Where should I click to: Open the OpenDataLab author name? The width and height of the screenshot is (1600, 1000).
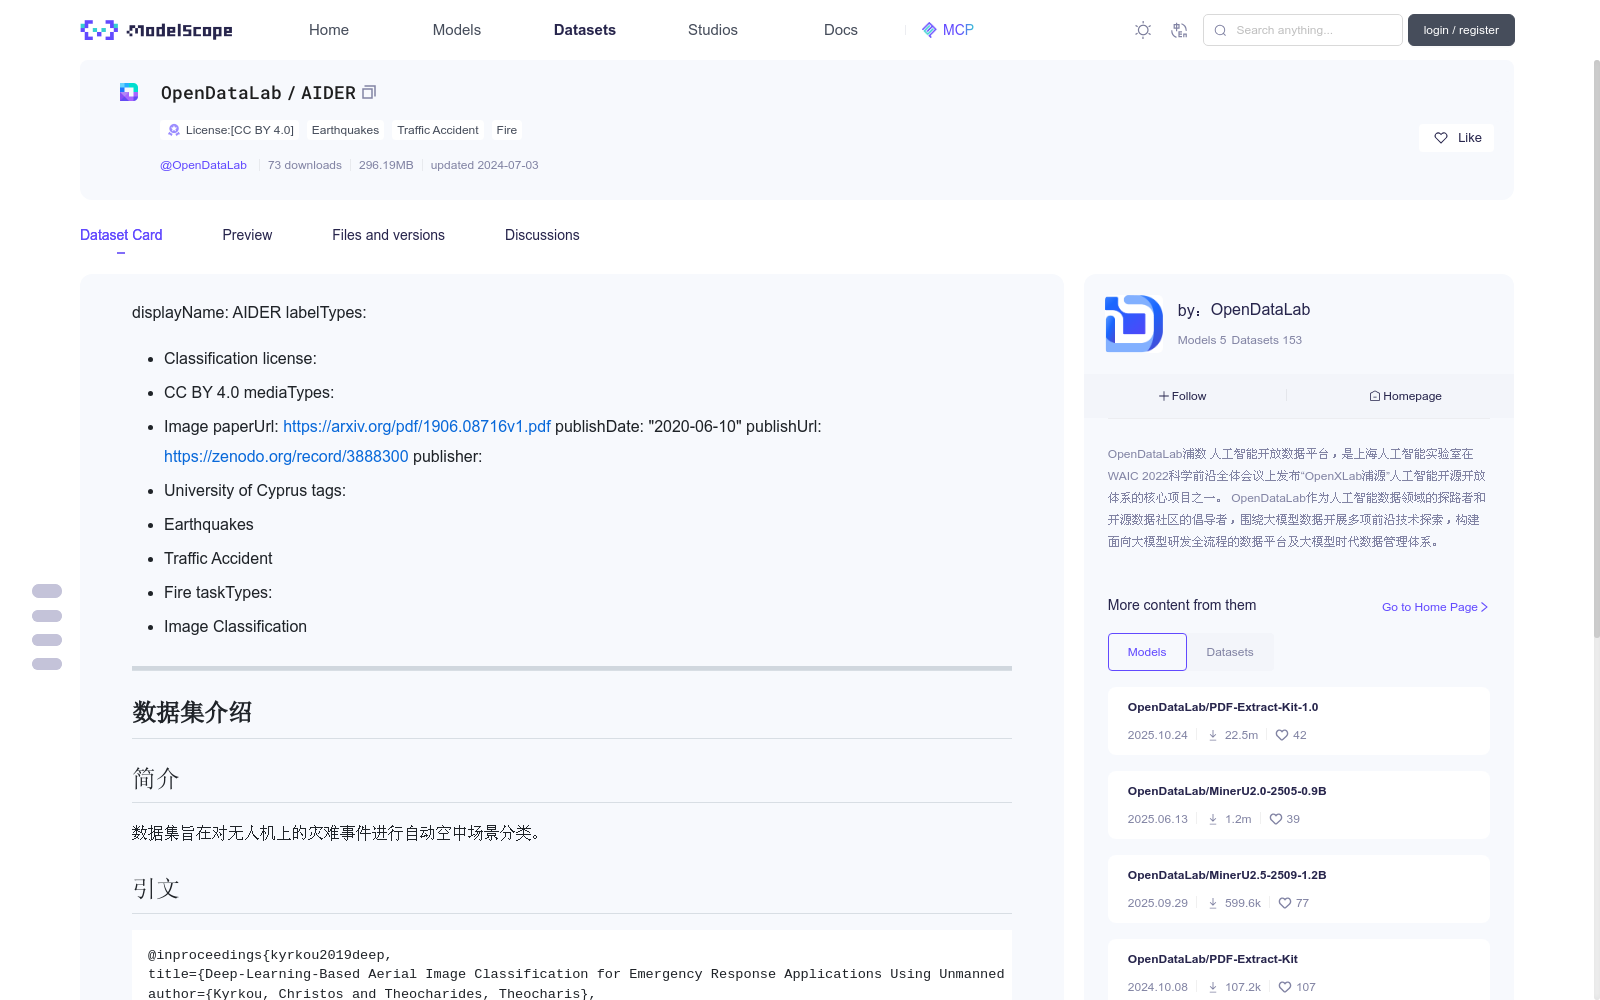[1260, 310]
